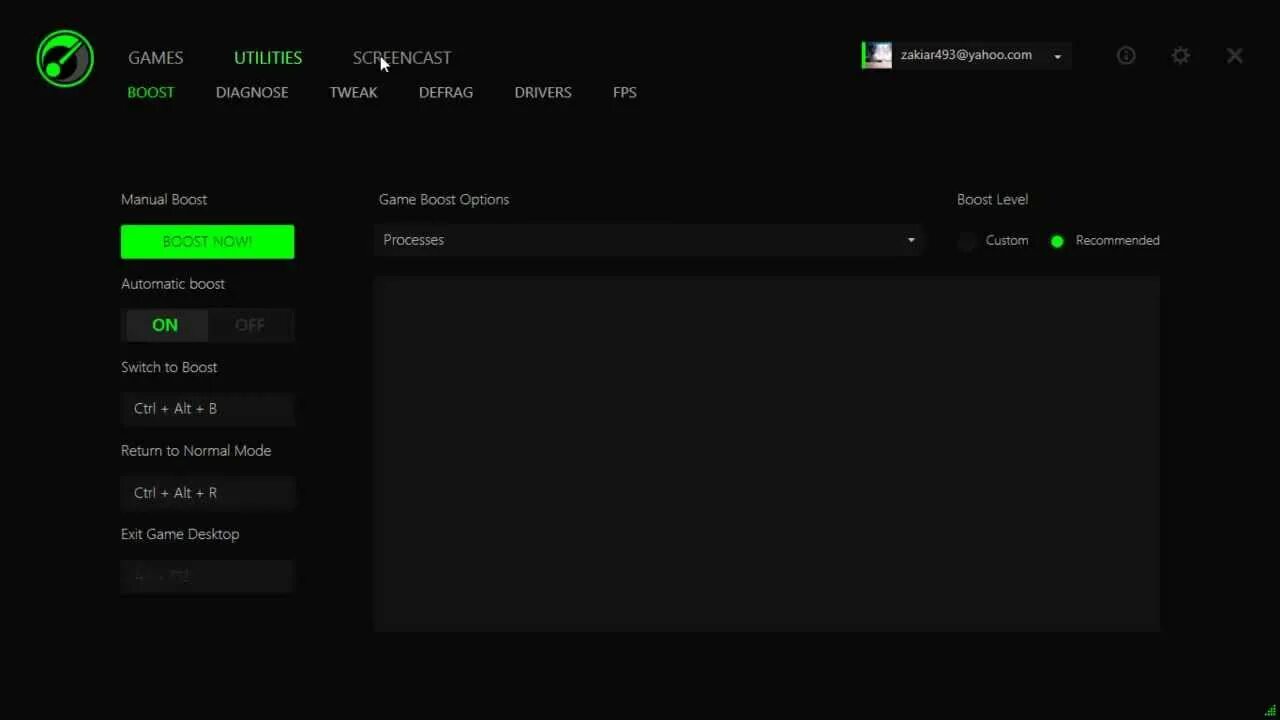The height and width of the screenshot is (720, 1280).
Task: Go to the DIAGNOSE sub-tab
Action: point(252,92)
